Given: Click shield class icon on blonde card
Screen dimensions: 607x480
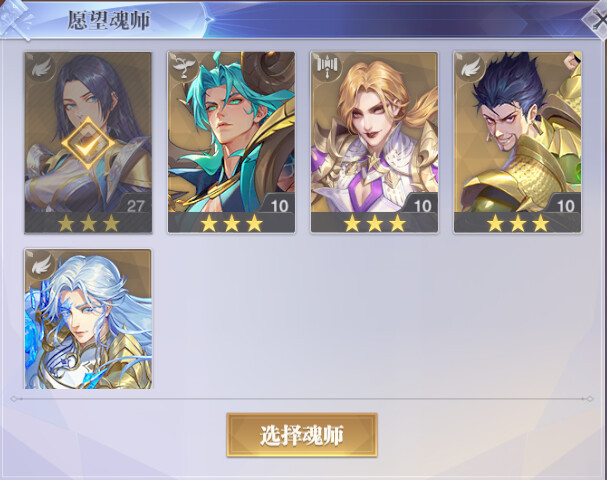Looking at the screenshot, I should click(328, 68).
